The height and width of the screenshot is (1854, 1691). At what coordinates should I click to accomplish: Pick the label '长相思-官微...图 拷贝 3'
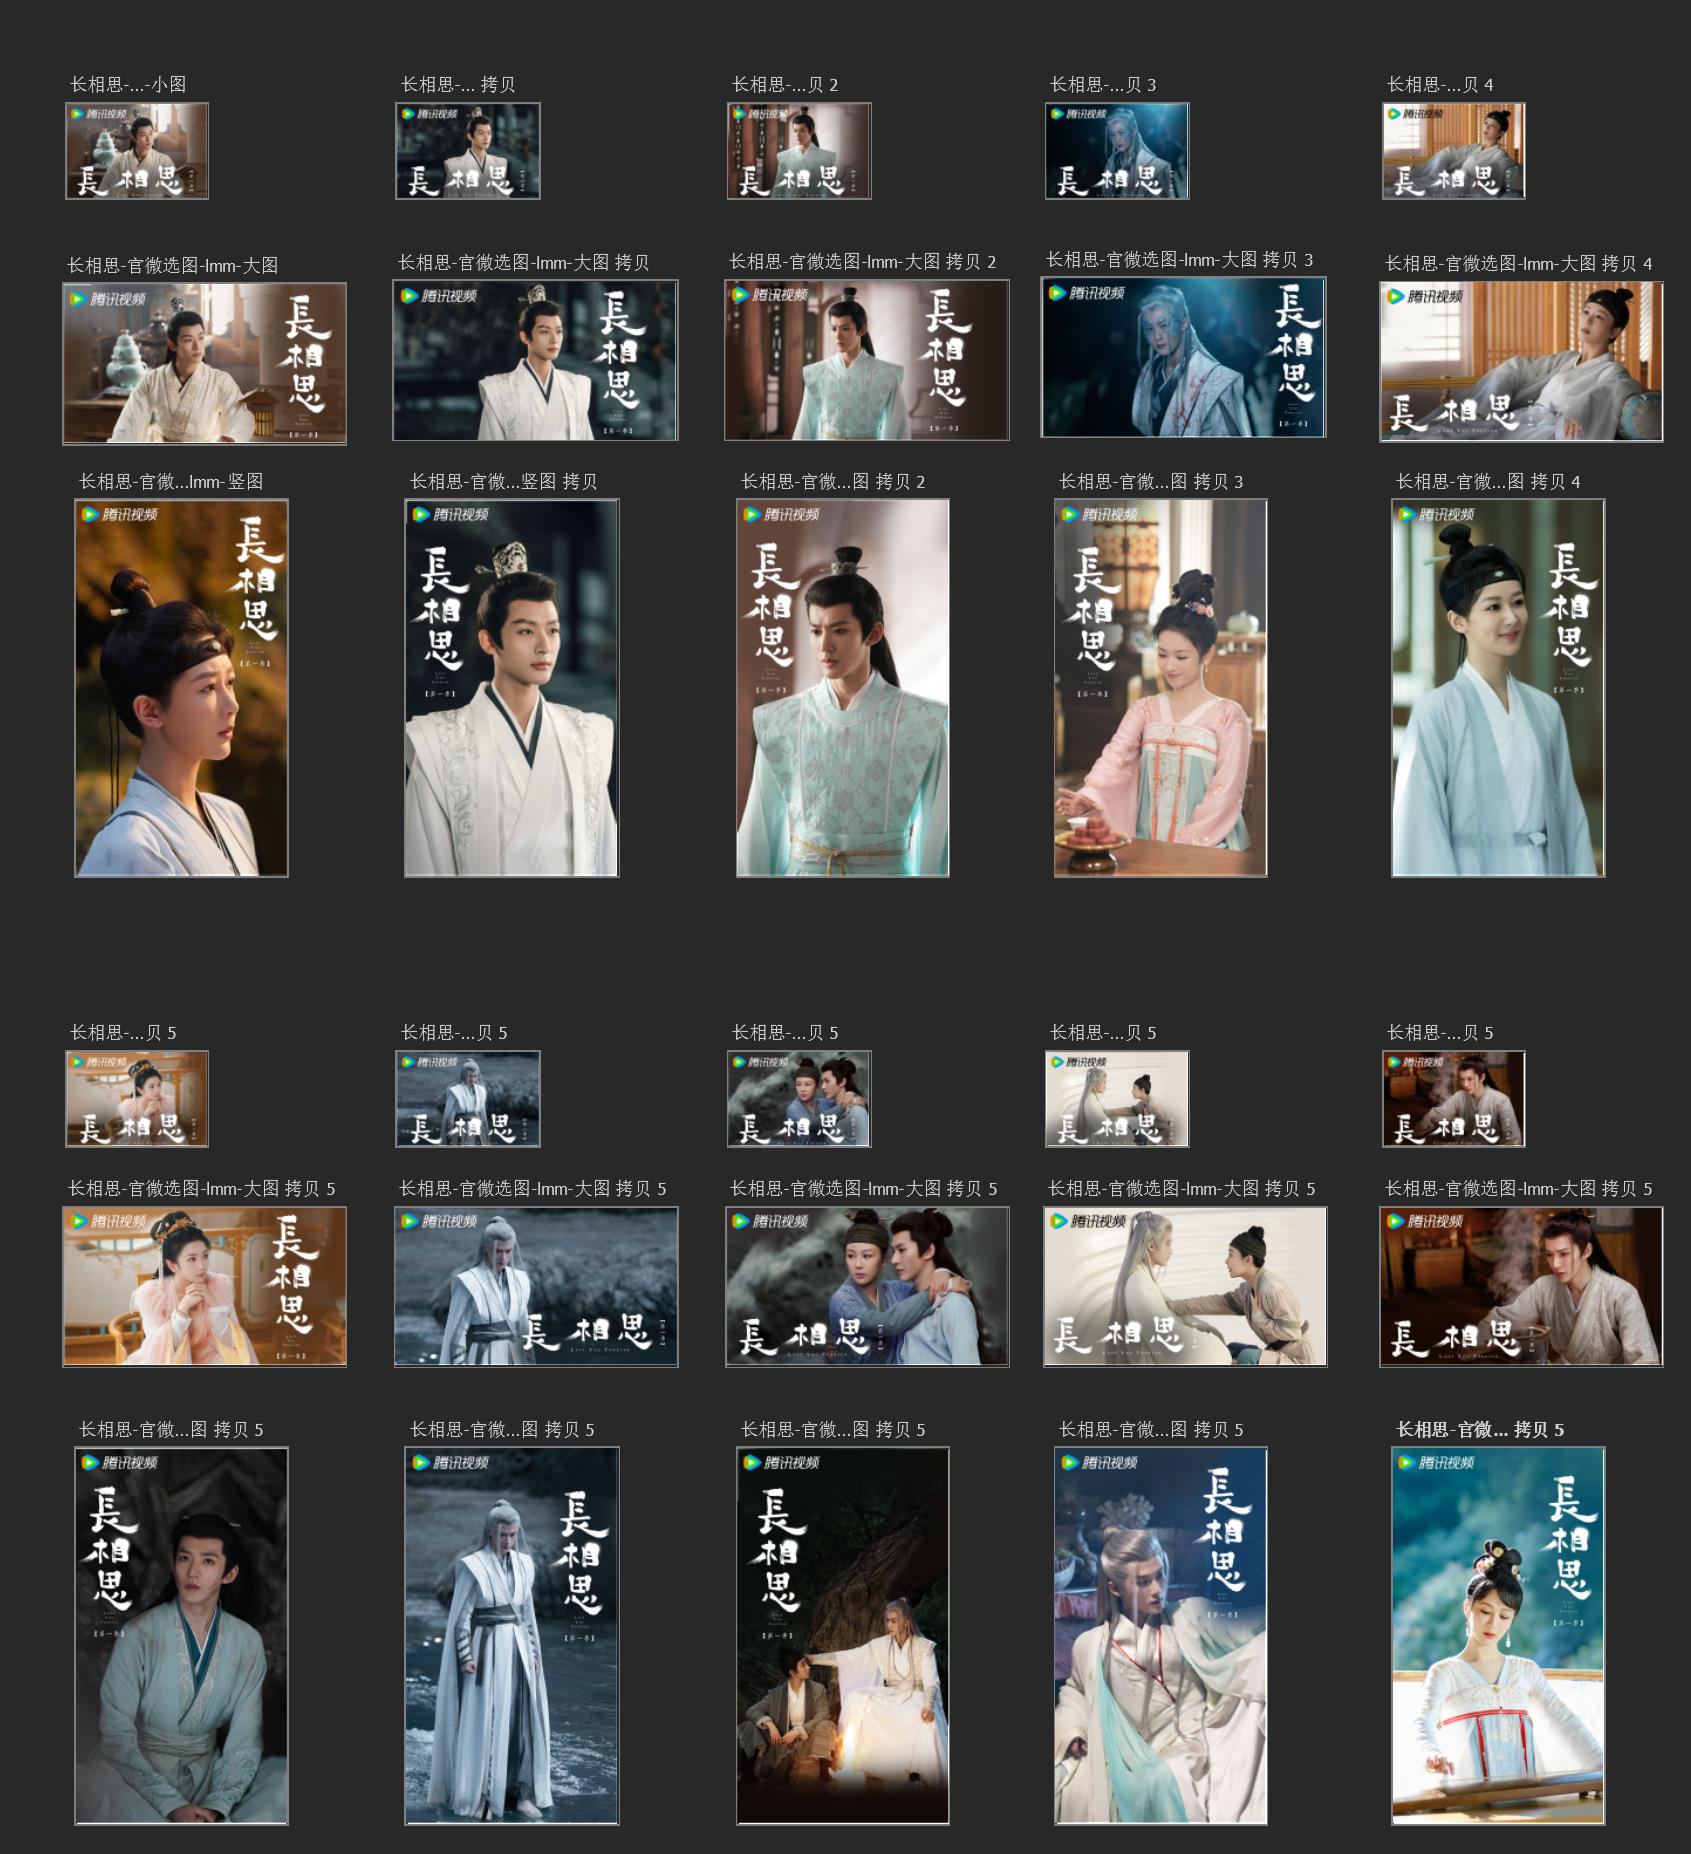(x=1151, y=482)
